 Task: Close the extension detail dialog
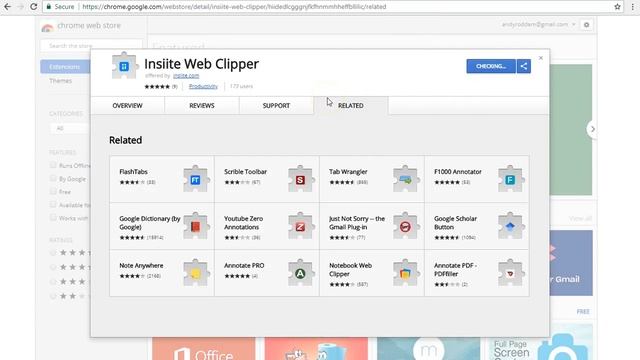pos(541,58)
